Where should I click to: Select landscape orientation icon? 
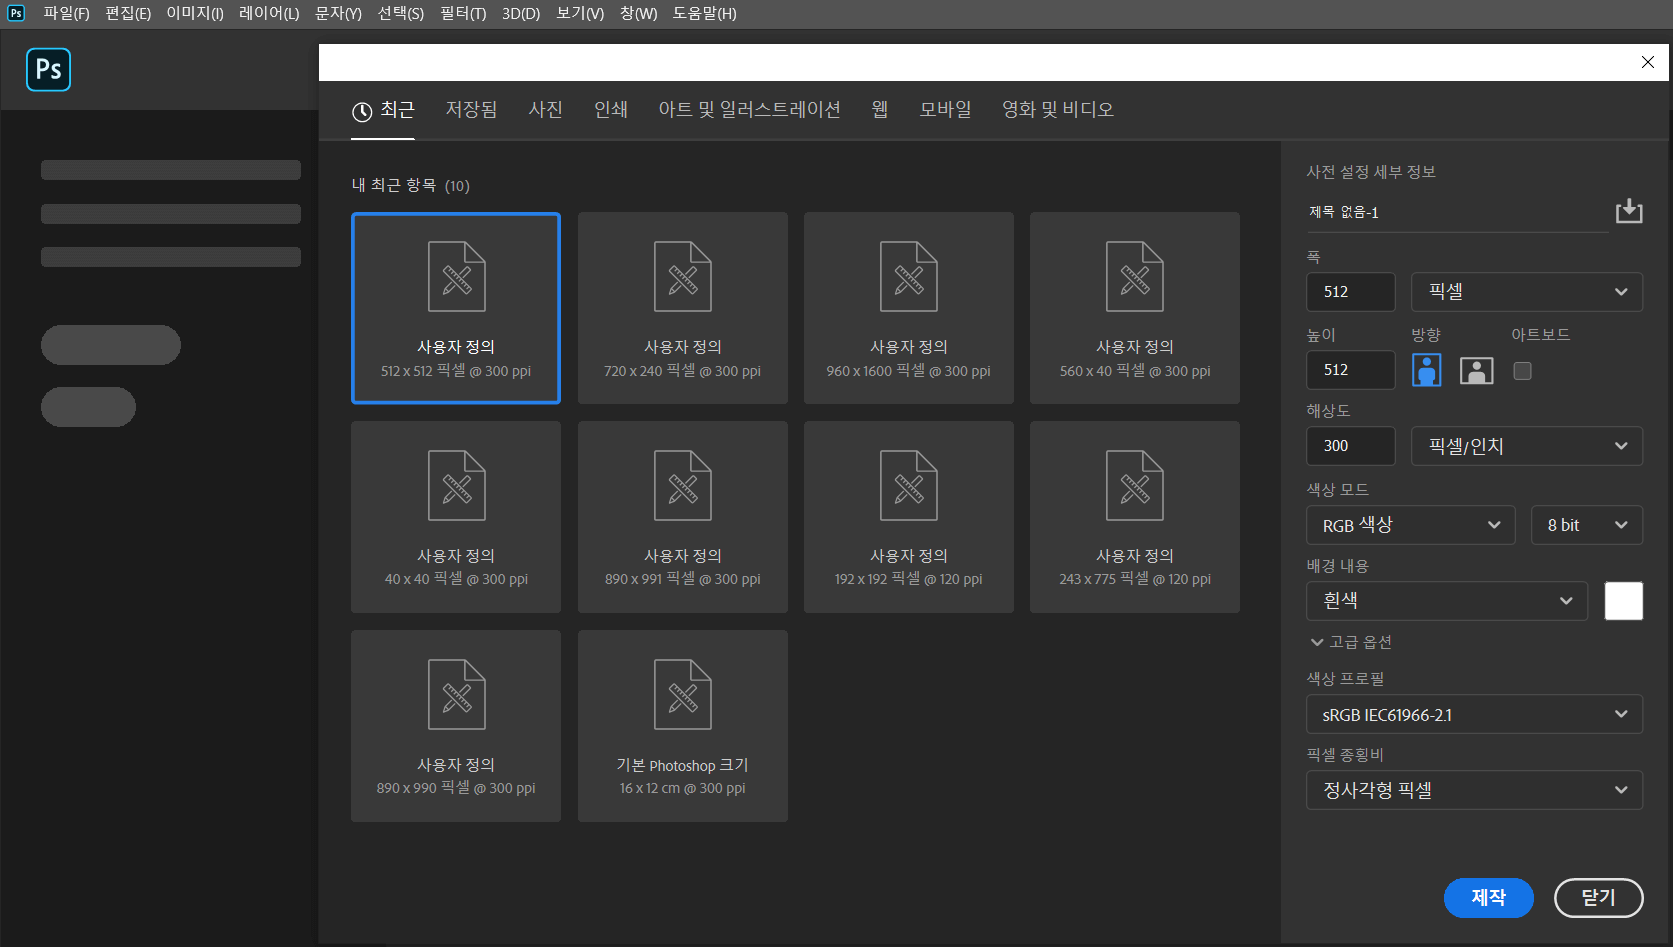click(x=1477, y=370)
